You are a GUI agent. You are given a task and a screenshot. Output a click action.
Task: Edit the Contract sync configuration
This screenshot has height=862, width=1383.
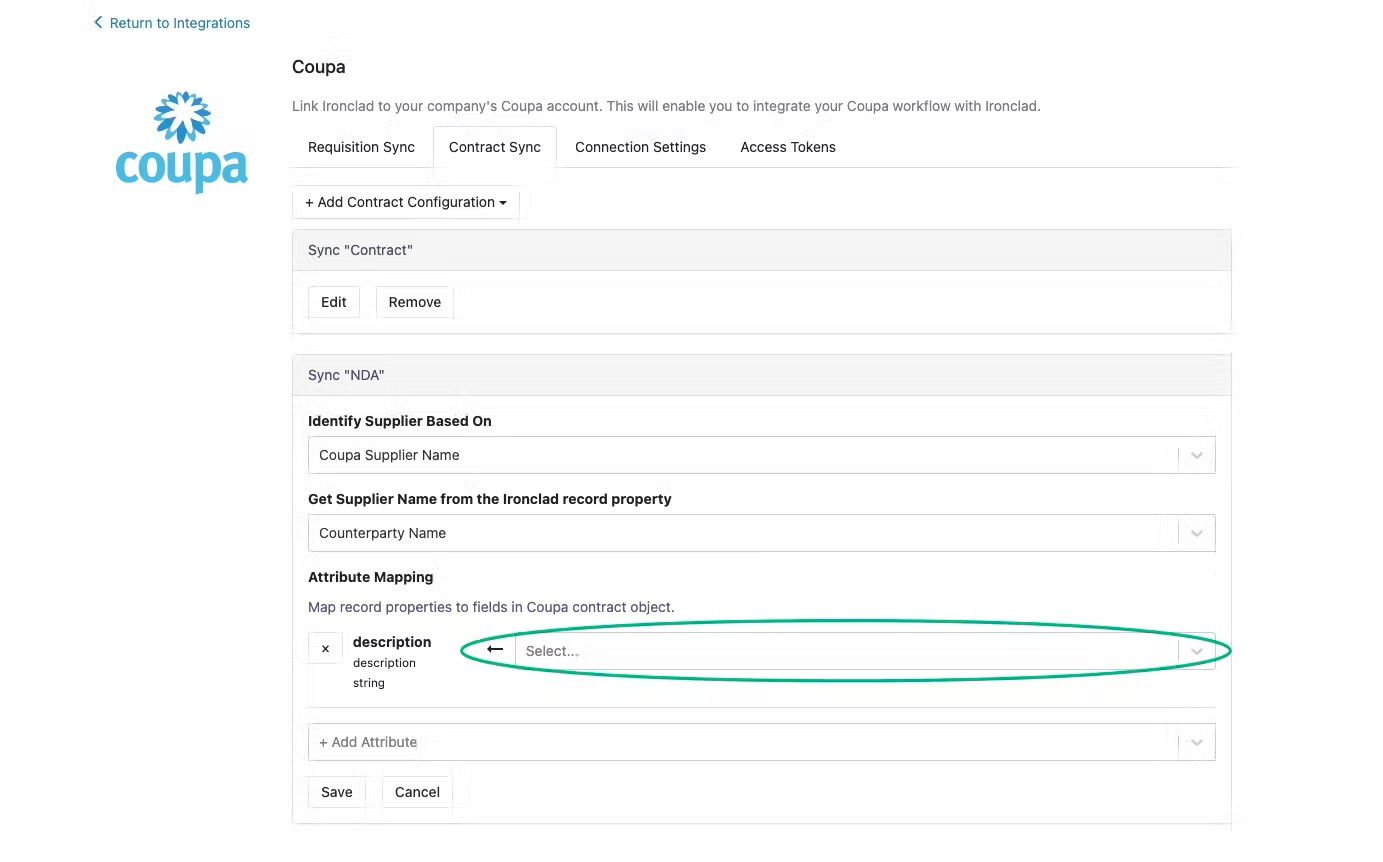[x=334, y=302]
